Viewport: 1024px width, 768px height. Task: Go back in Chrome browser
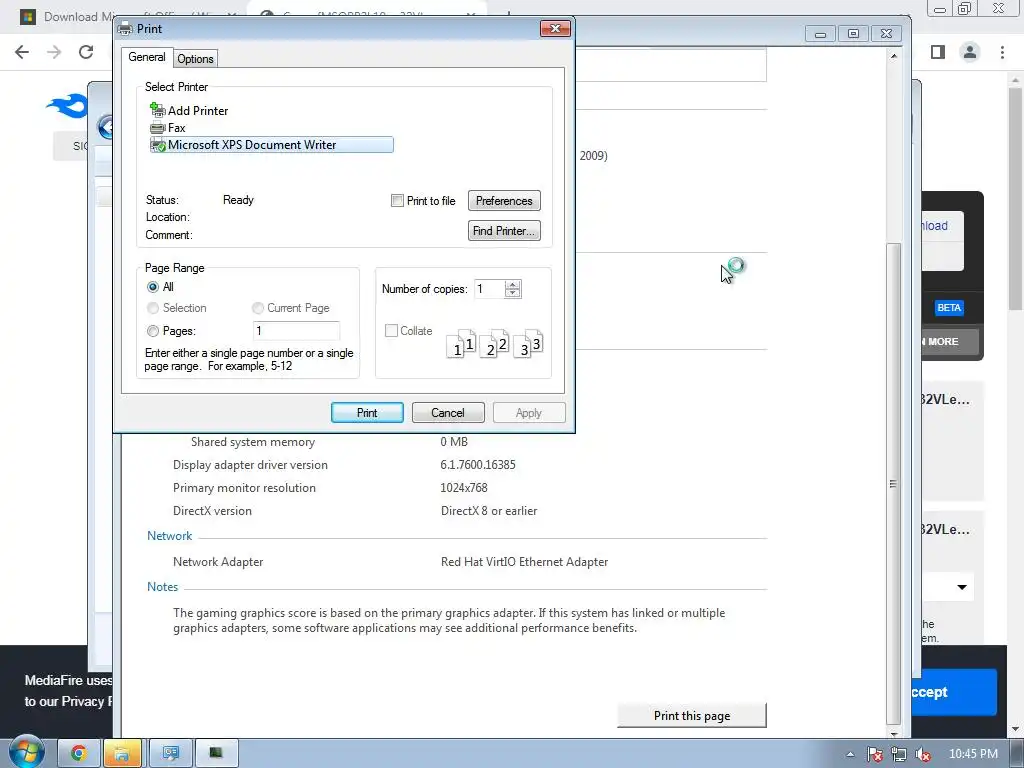(22, 52)
